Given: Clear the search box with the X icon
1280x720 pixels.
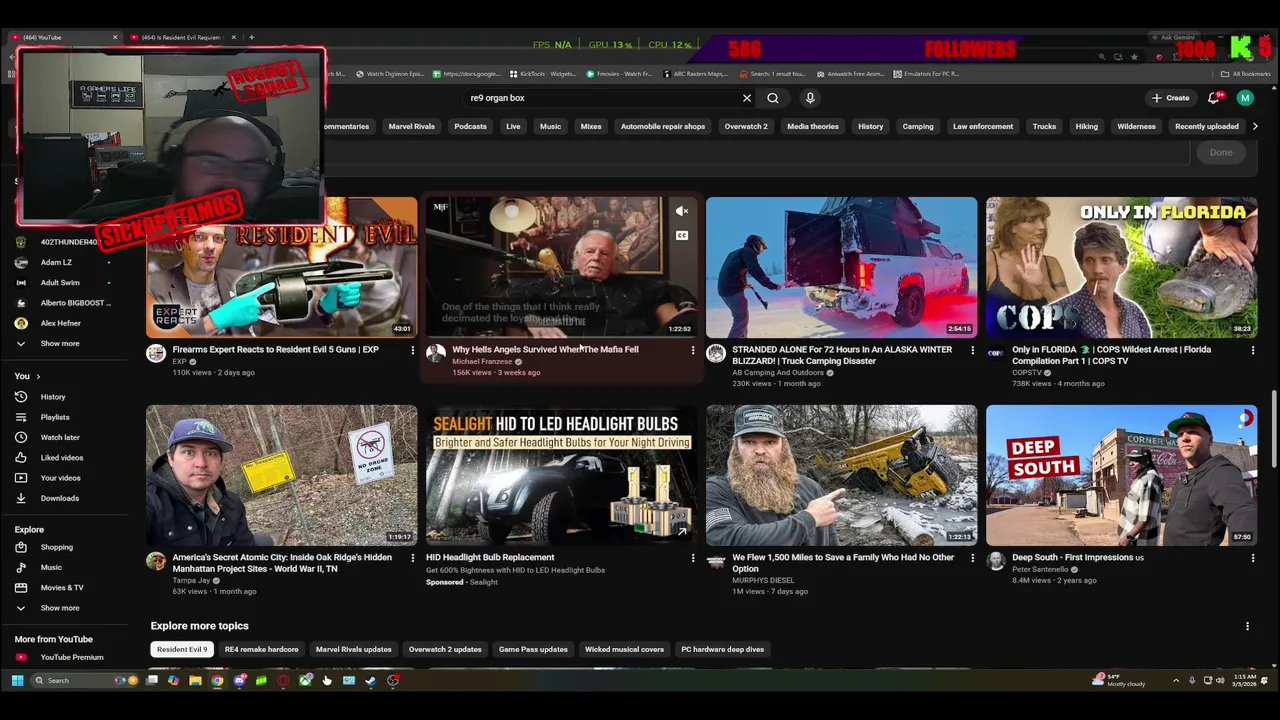Looking at the screenshot, I should click(746, 98).
